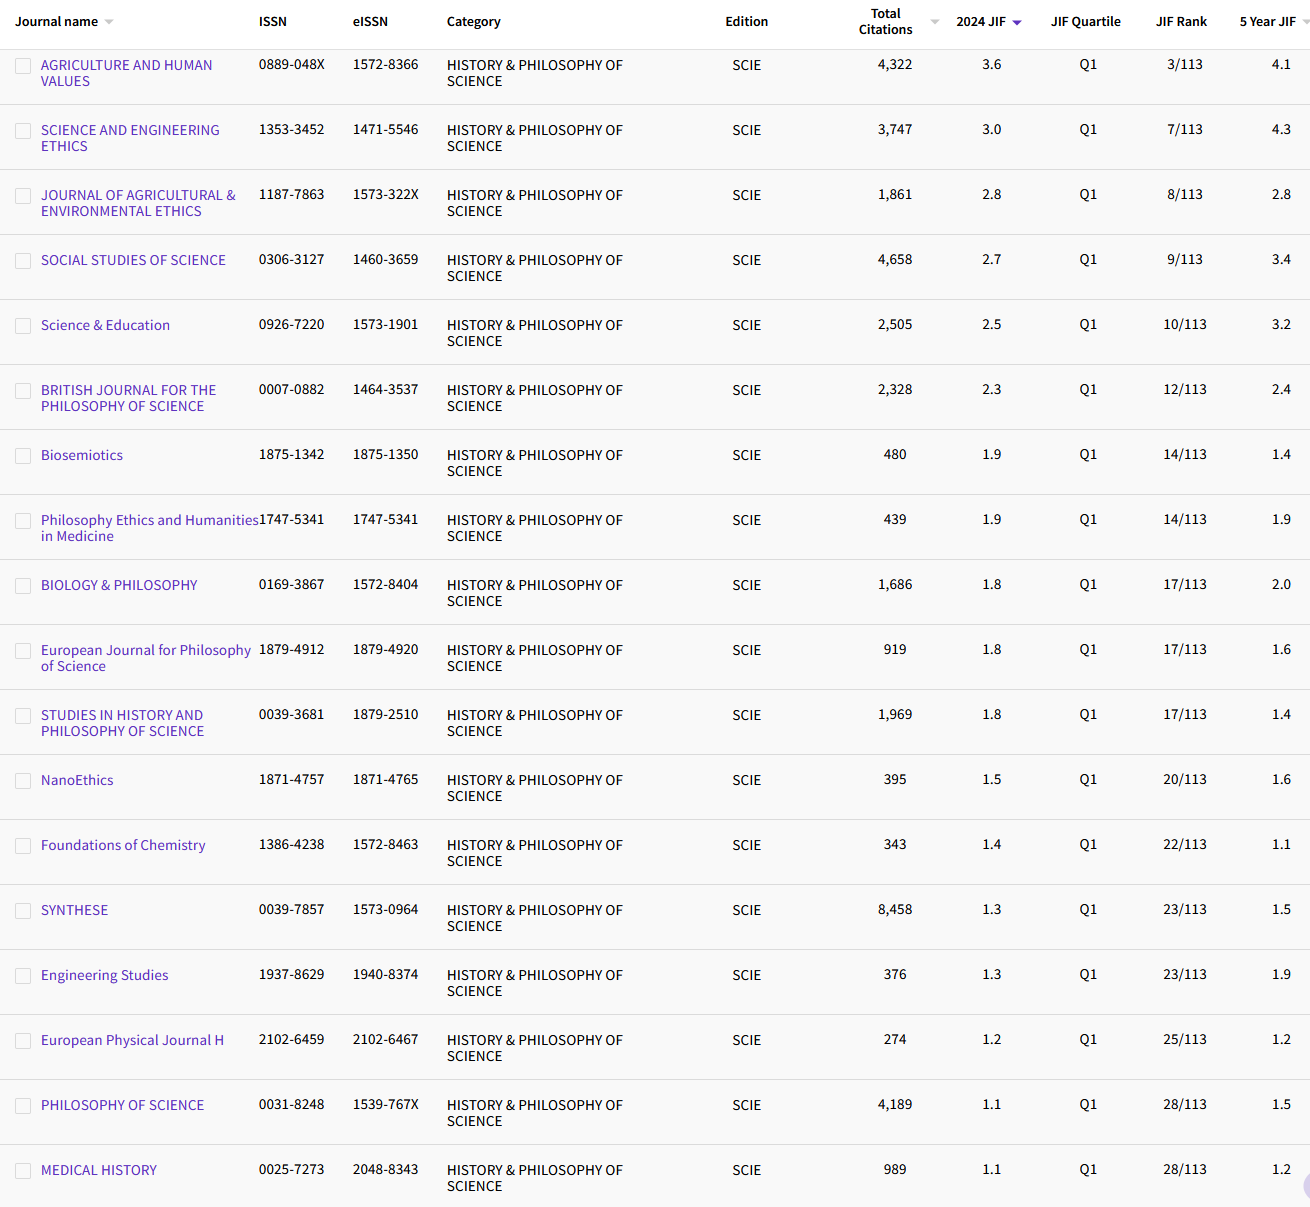Click the horizontal scrollbar at bottom
Image resolution: width=1310 pixels, height=1207 pixels.
click(x=655, y=1203)
